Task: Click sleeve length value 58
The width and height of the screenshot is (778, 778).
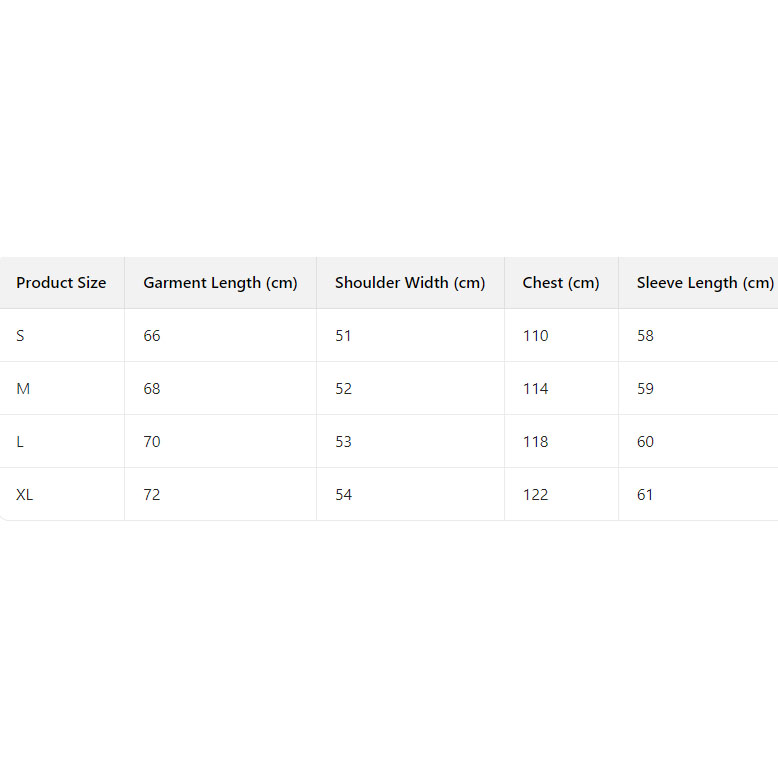Action: tap(646, 336)
